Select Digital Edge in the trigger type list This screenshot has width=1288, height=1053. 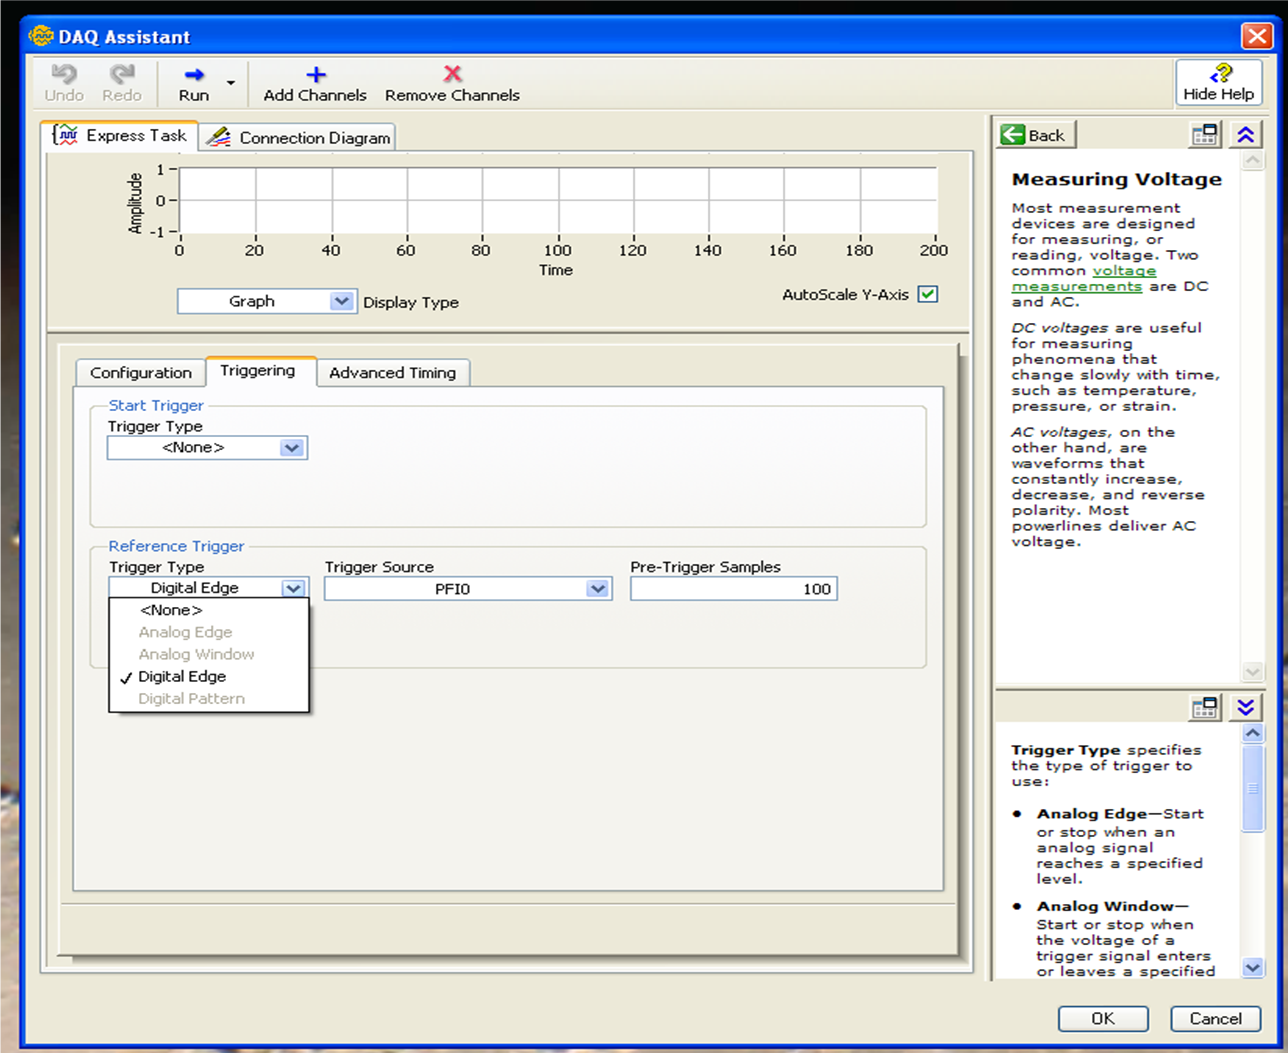tap(182, 676)
